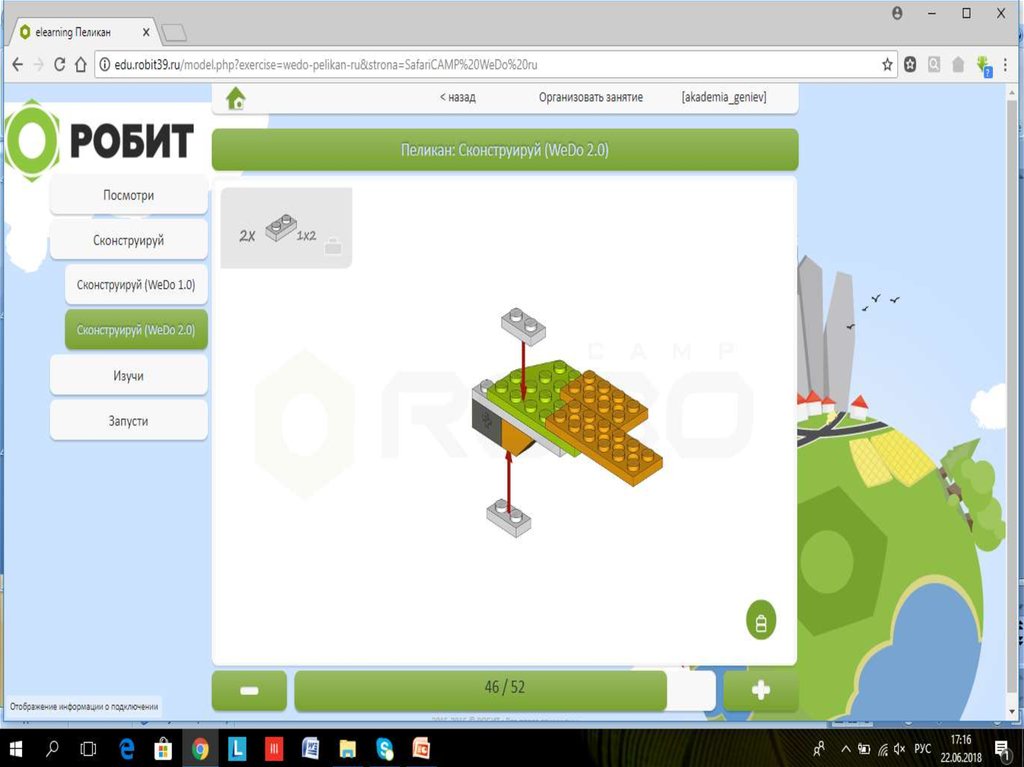Click Пеликан: Сконструируй (WeDo 2.0) header
The width and height of the screenshot is (1024, 767).
tap(504, 150)
